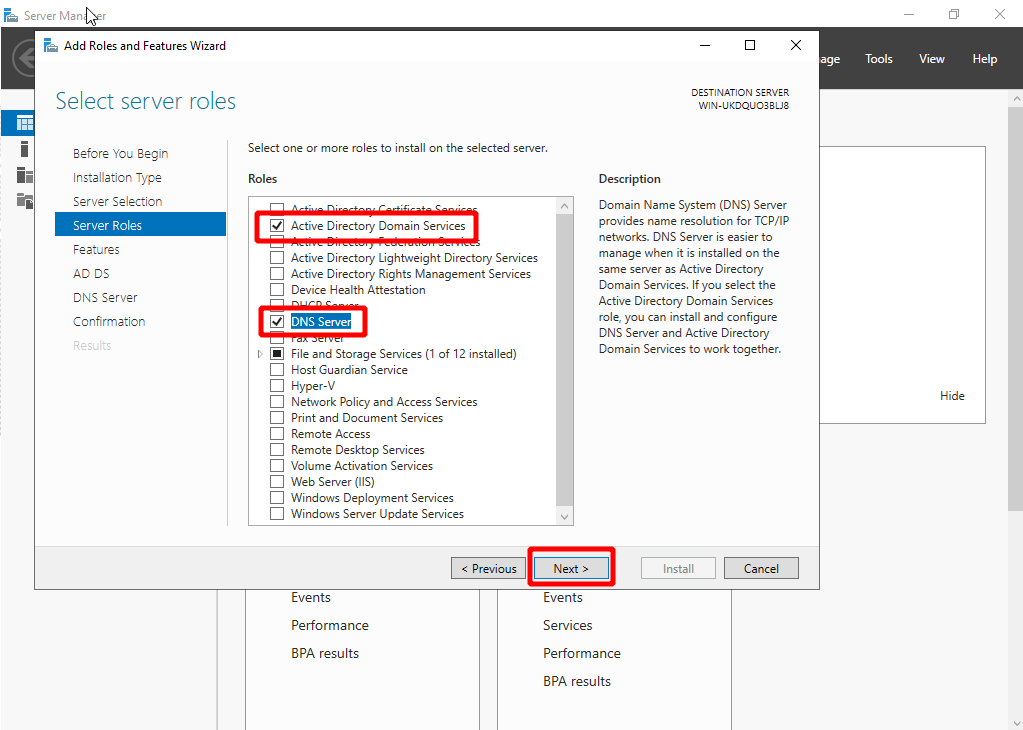
Task: Hide the Server Manager welcome tile
Action: 952,395
